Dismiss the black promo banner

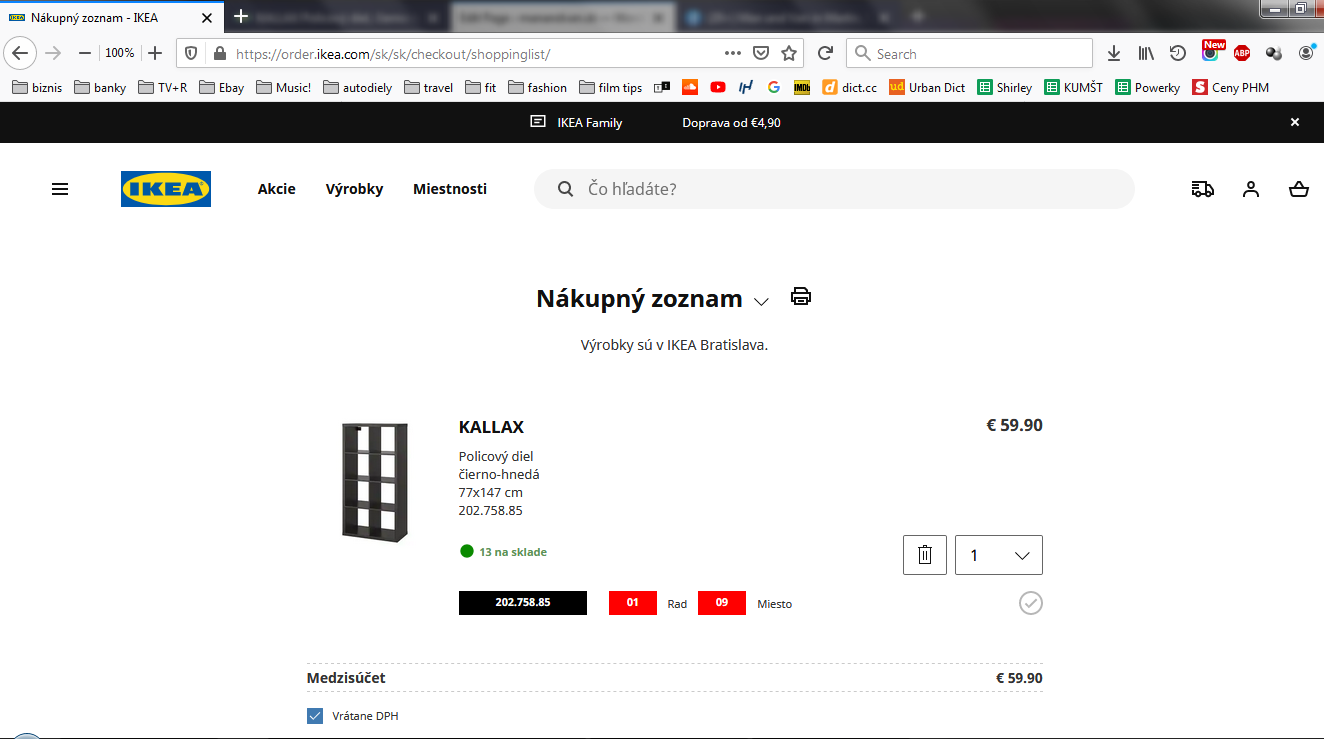click(x=1295, y=122)
